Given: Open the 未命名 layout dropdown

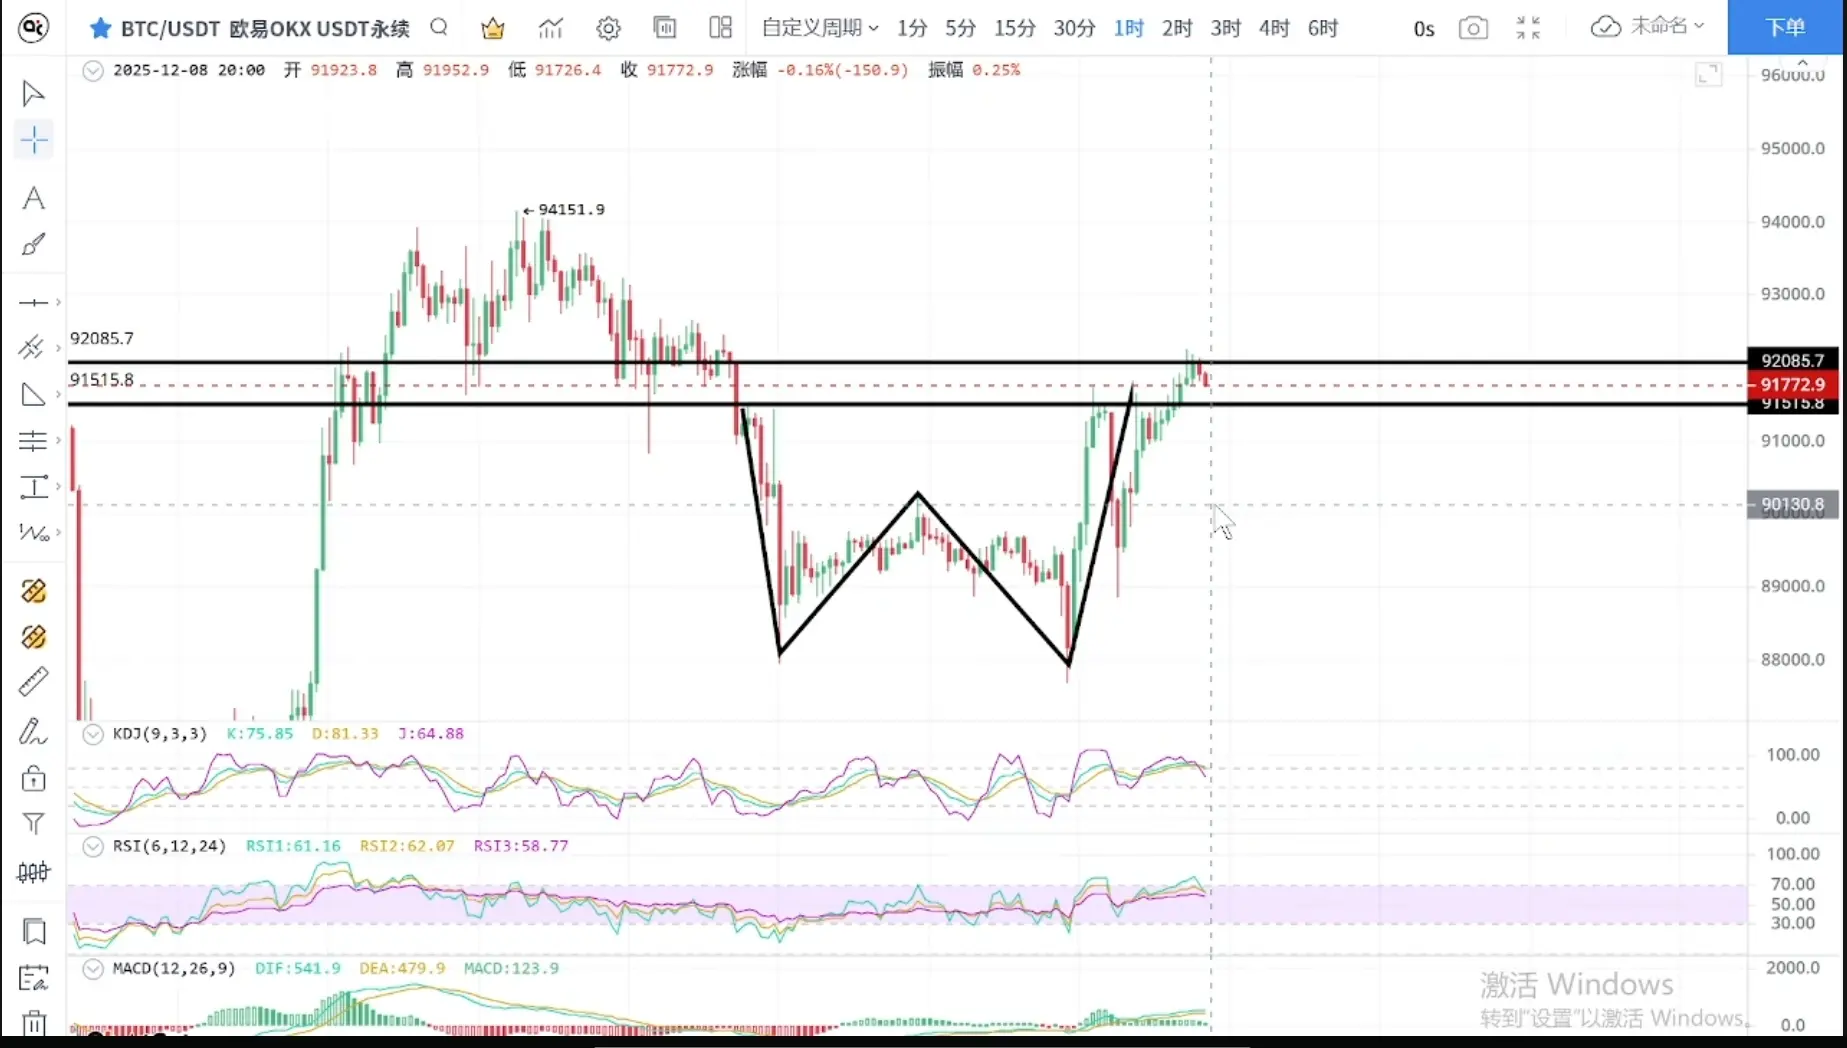Looking at the screenshot, I should click(x=1667, y=26).
